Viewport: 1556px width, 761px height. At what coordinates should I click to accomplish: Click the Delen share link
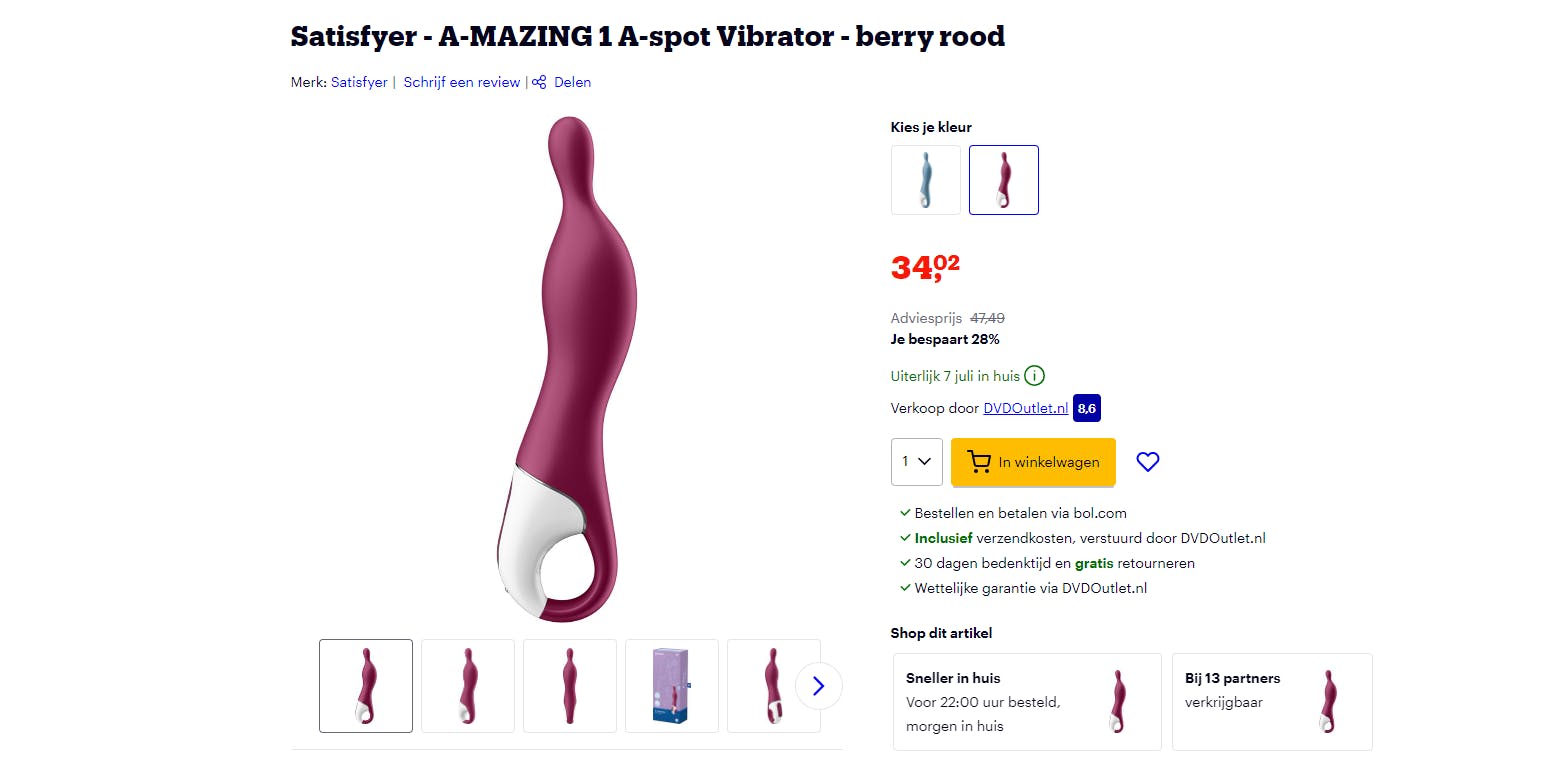tap(572, 82)
